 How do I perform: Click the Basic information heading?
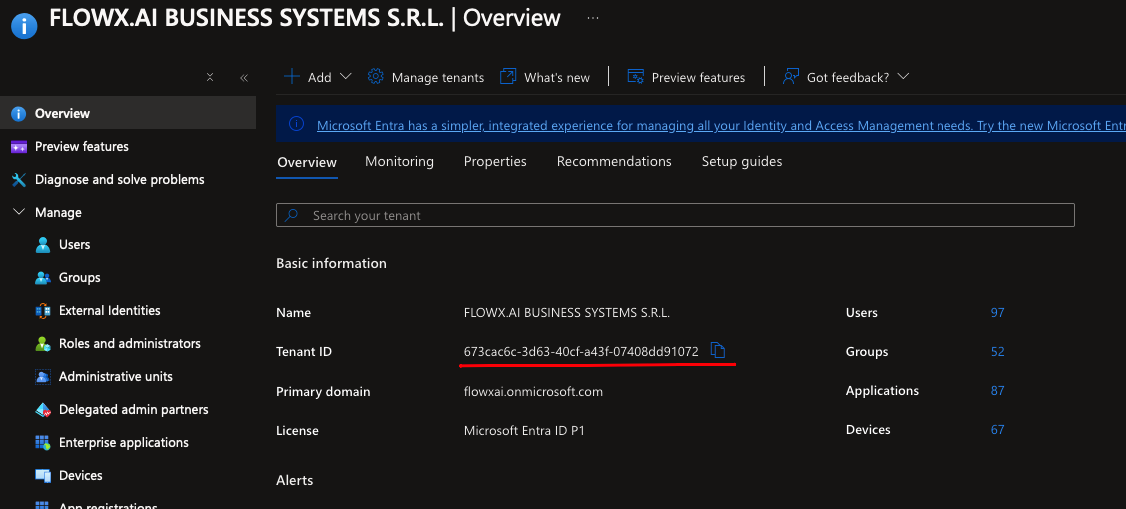tap(332, 263)
